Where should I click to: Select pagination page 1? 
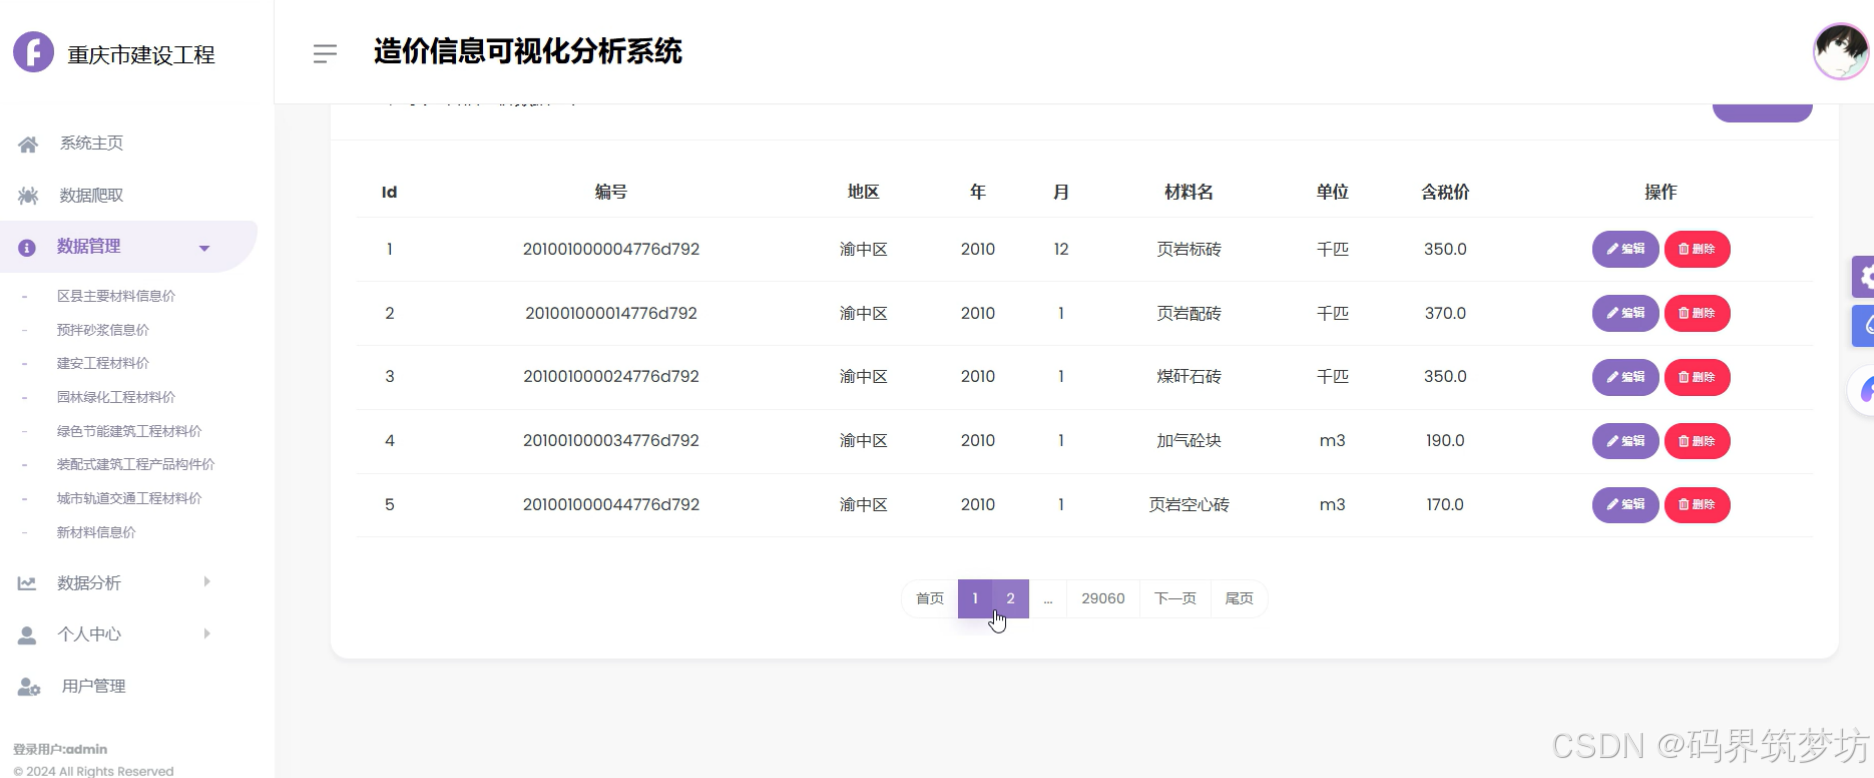coord(975,599)
